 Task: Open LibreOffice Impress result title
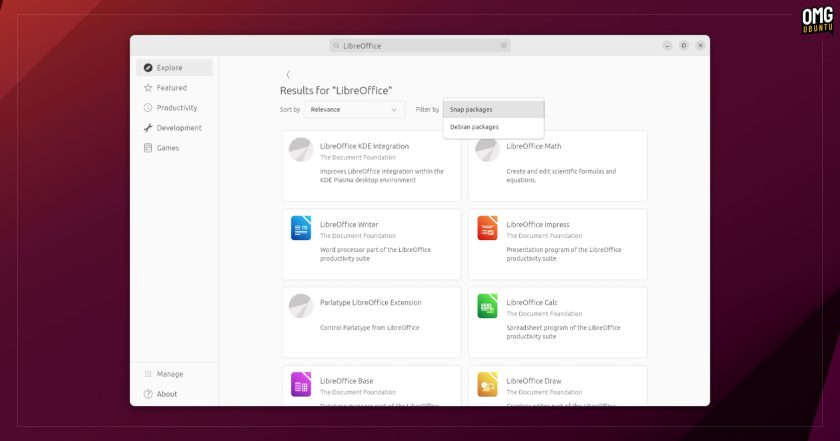[x=538, y=225]
